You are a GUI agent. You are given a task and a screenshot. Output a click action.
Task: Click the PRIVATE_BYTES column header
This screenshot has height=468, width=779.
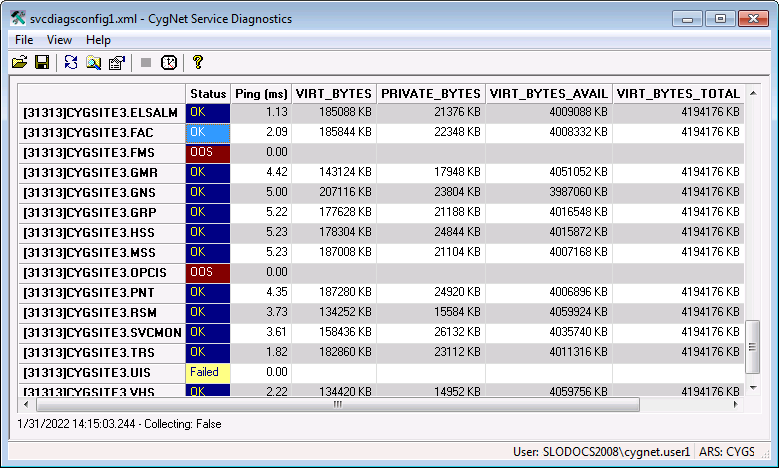[431, 94]
